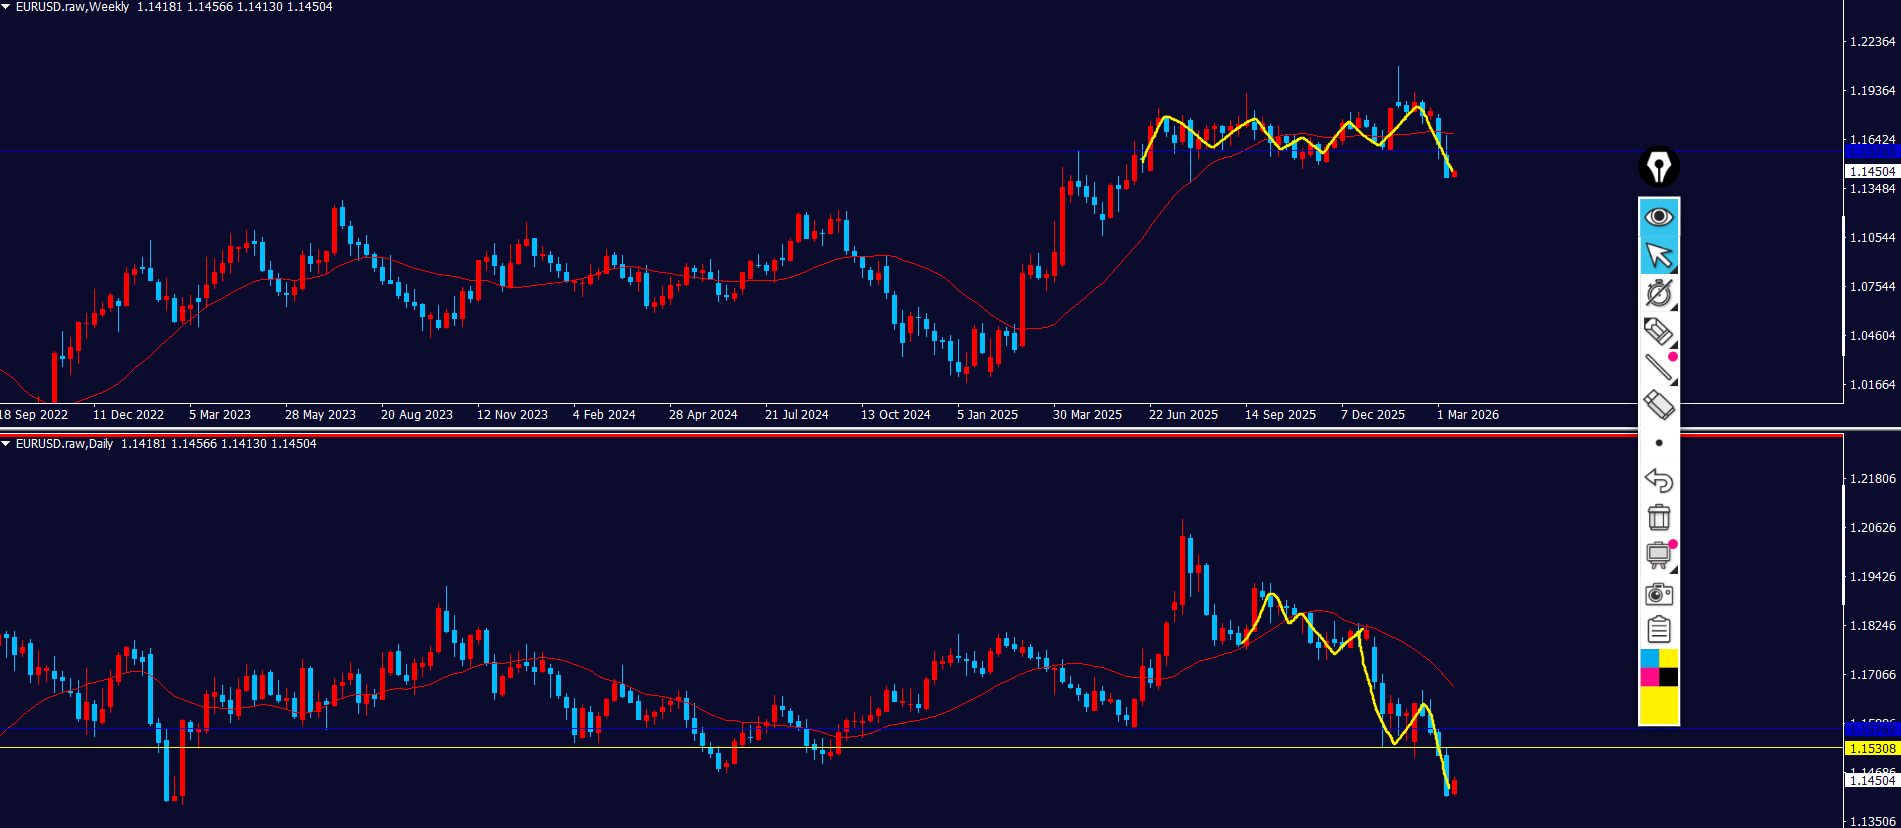
Task: Click the yellow 1.15308 price label
Action: 1871,748
